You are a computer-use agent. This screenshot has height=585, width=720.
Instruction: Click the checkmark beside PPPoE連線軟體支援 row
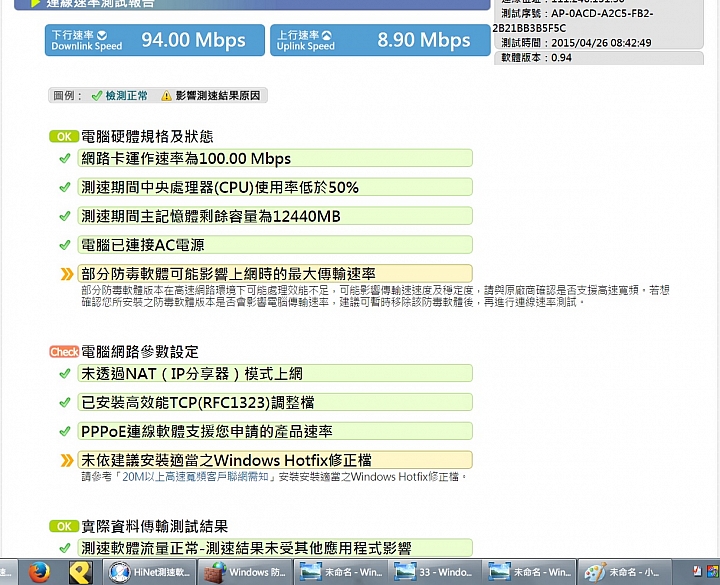tap(65, 431)
